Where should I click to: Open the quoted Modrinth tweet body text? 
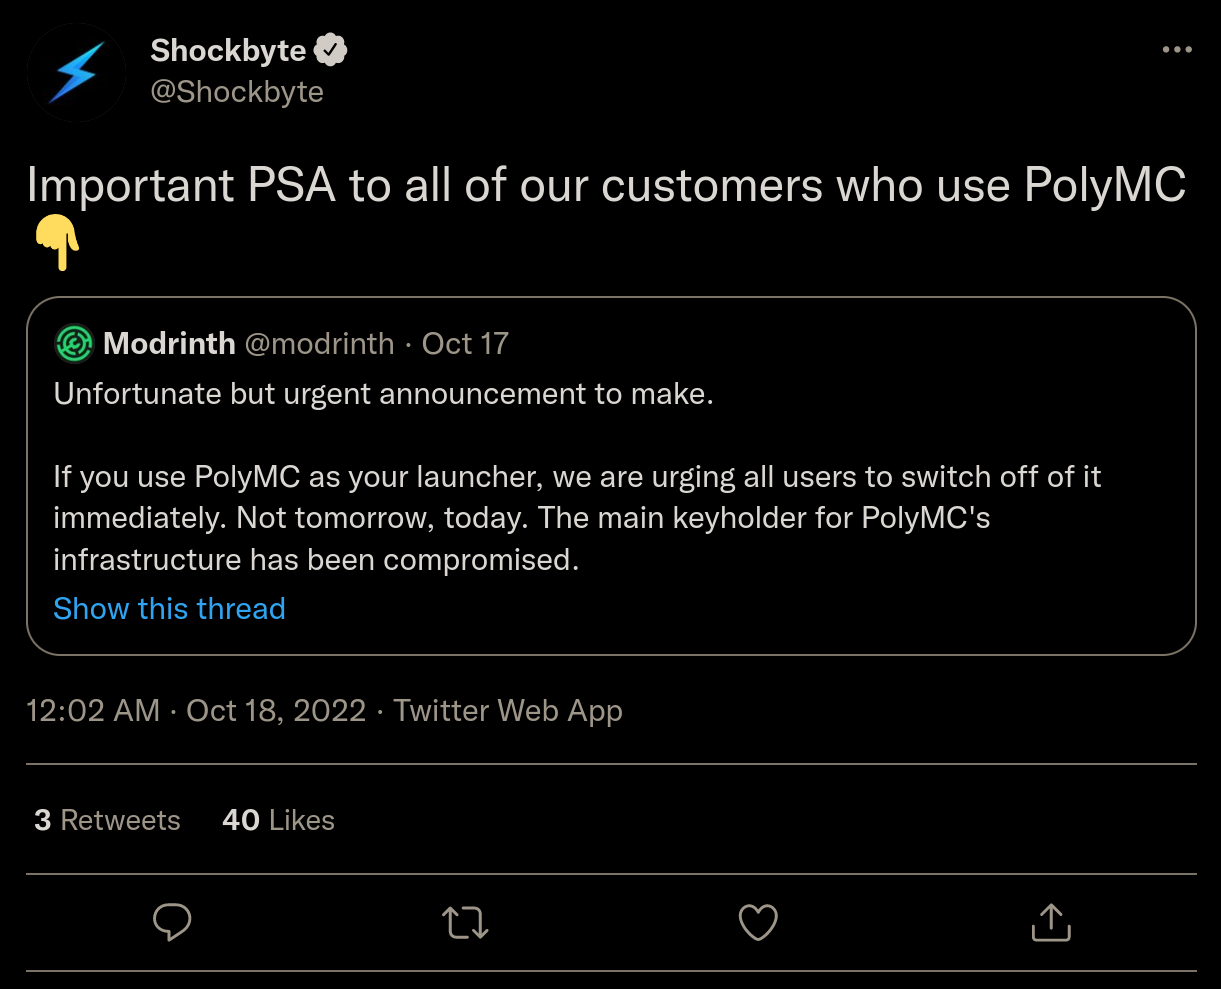tap(577, 476)
